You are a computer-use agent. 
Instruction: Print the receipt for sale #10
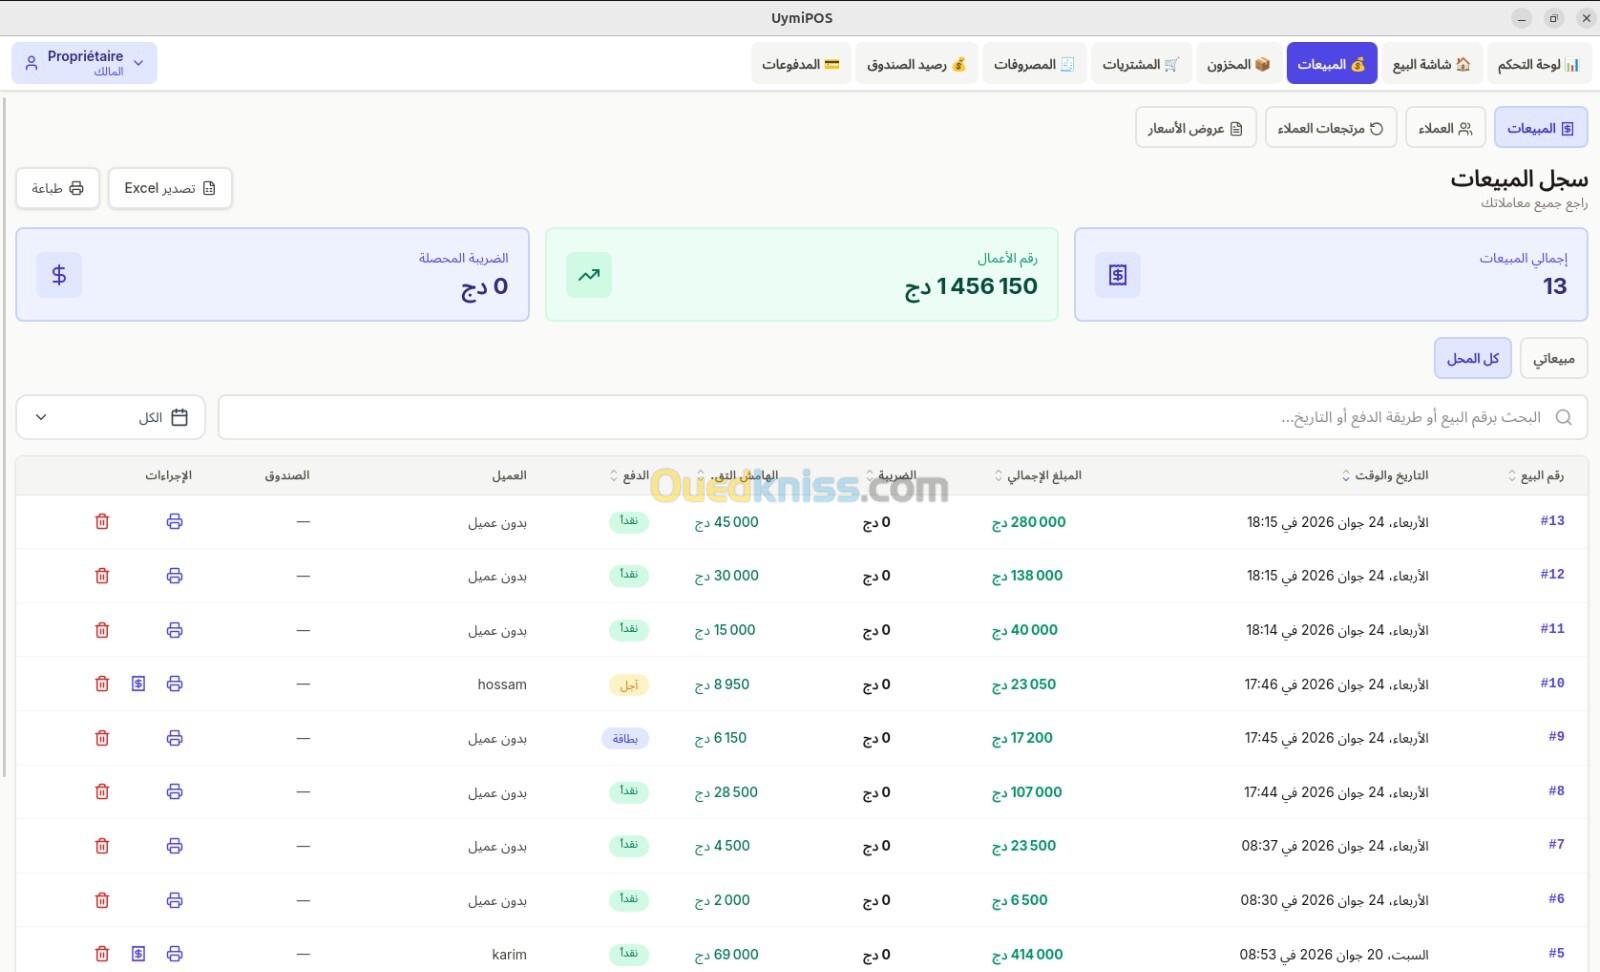pos(174,684)
